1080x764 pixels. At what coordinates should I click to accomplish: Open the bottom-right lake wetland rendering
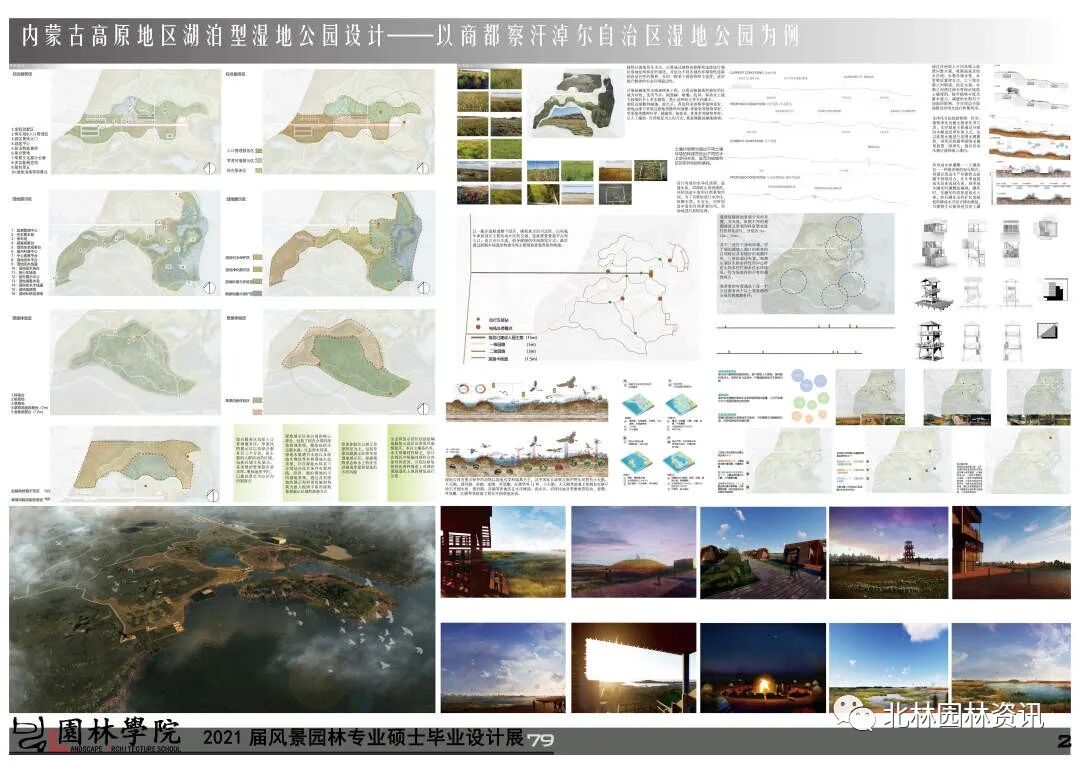pos(1011,668)
